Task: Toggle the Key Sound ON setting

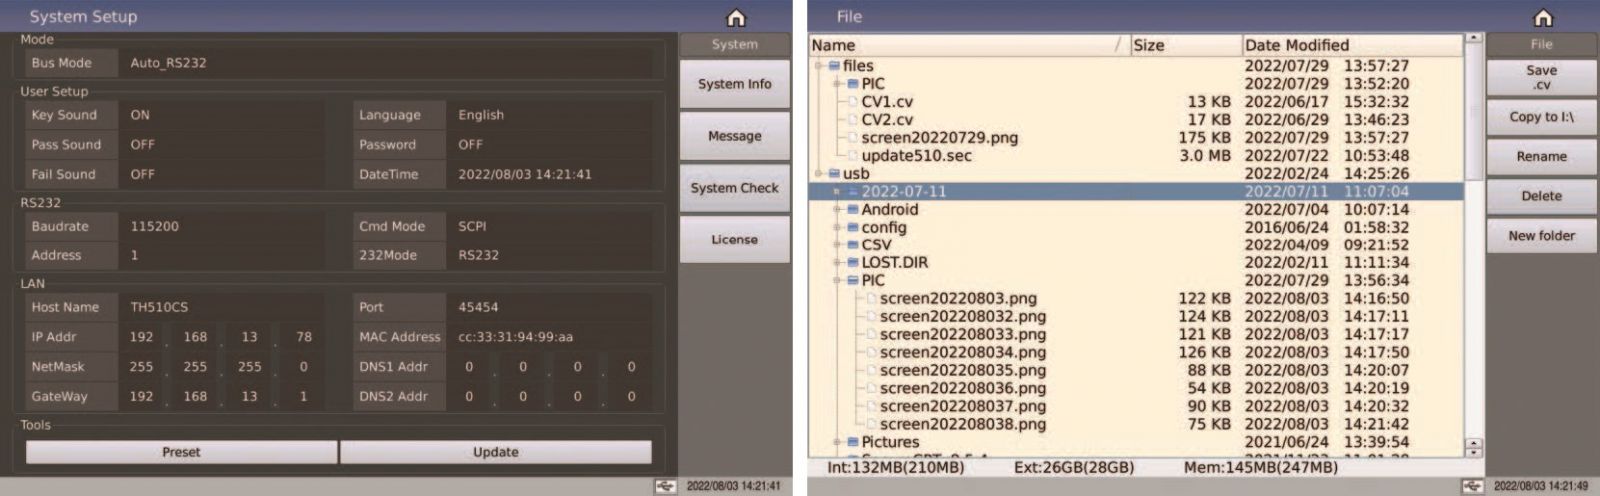Action: (x=222, y=115)
